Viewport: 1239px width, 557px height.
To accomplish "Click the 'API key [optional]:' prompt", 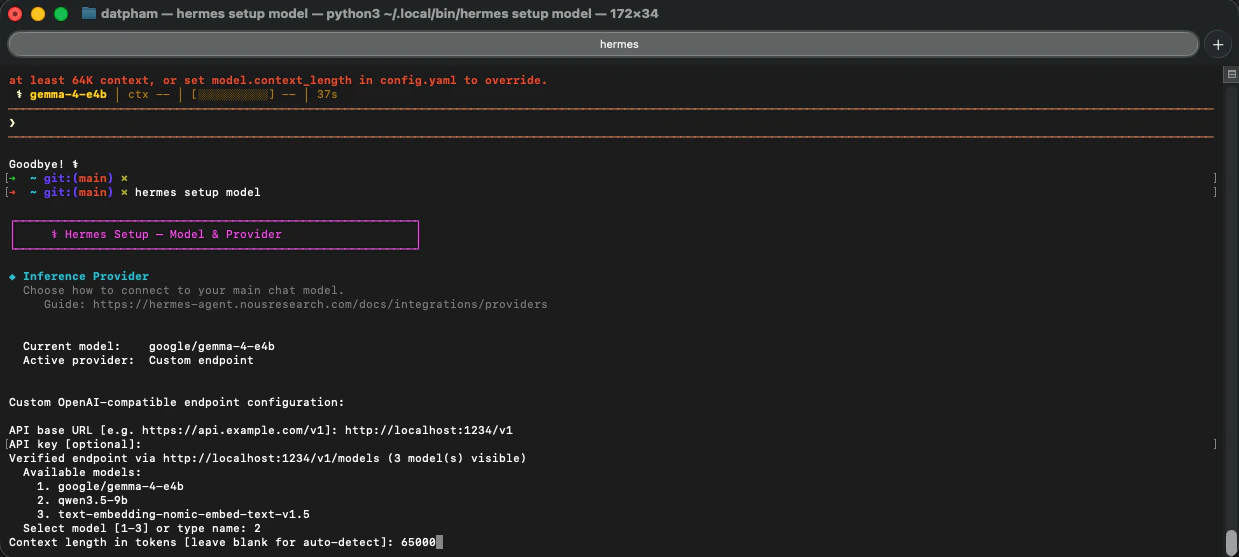I will pos(75,444).
